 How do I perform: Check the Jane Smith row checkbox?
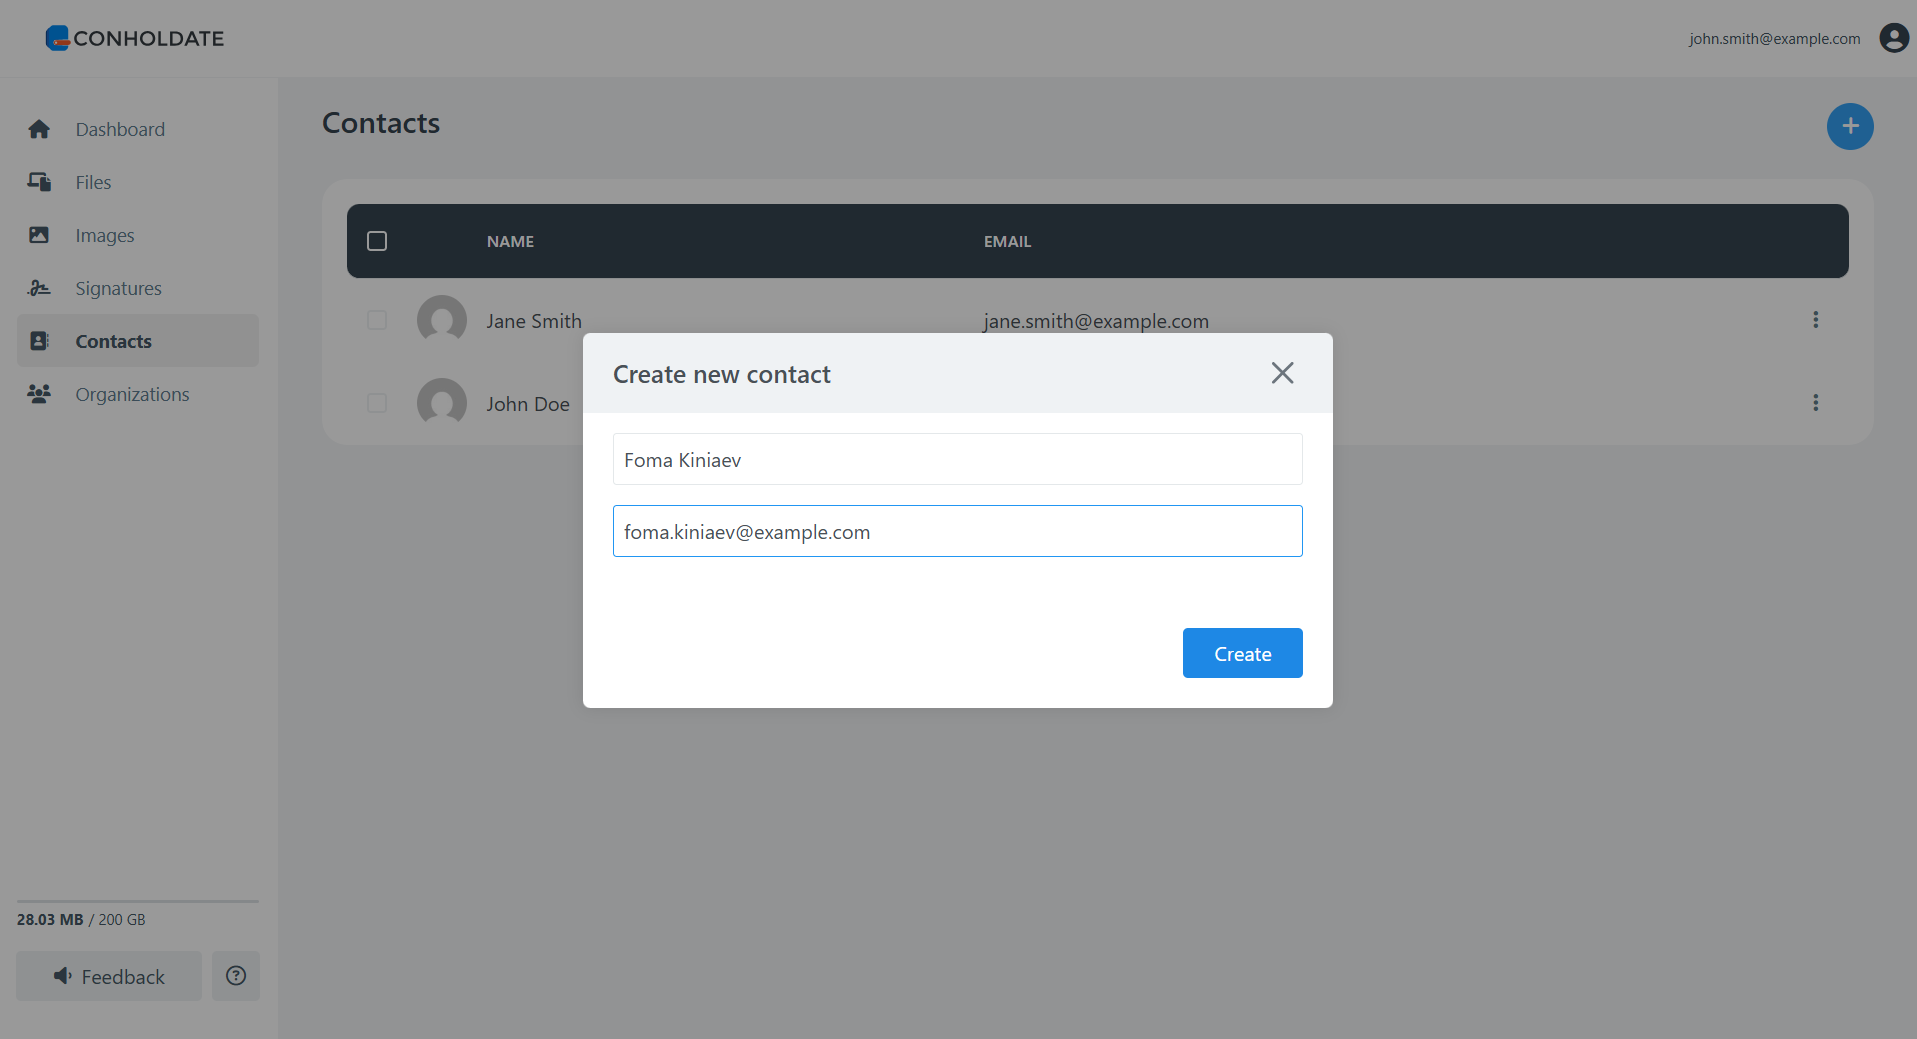(377, 320)
